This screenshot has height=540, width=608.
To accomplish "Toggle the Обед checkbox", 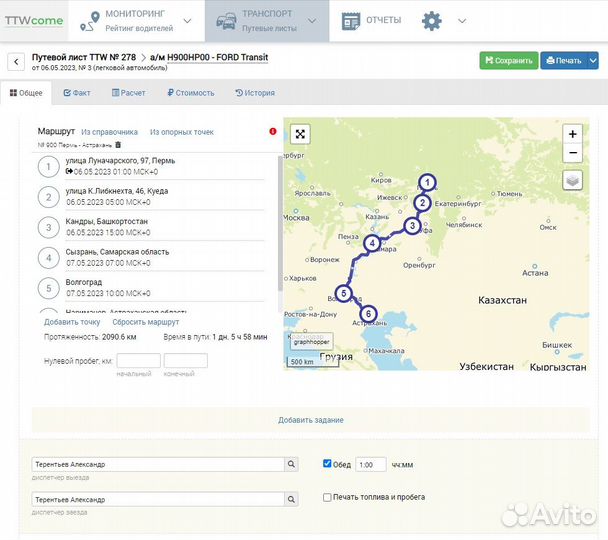I will coord(327,464).
